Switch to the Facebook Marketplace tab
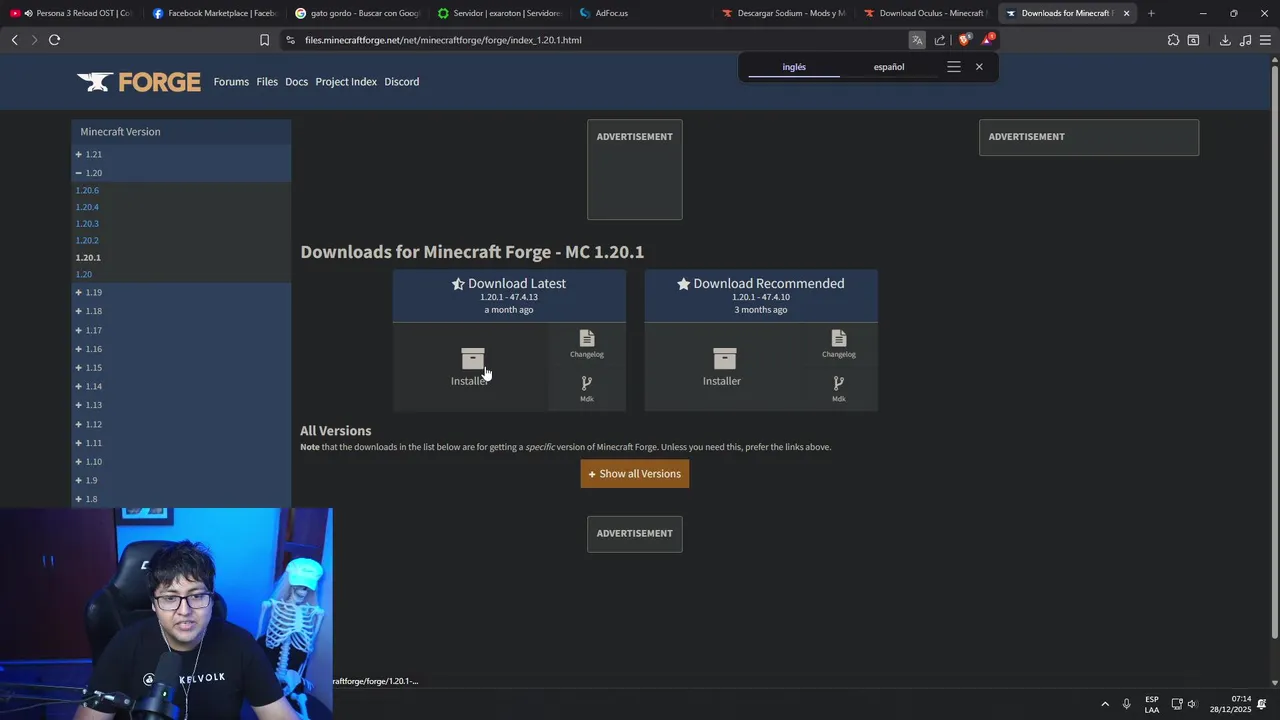1280x720 pixels. click(213, 13)
